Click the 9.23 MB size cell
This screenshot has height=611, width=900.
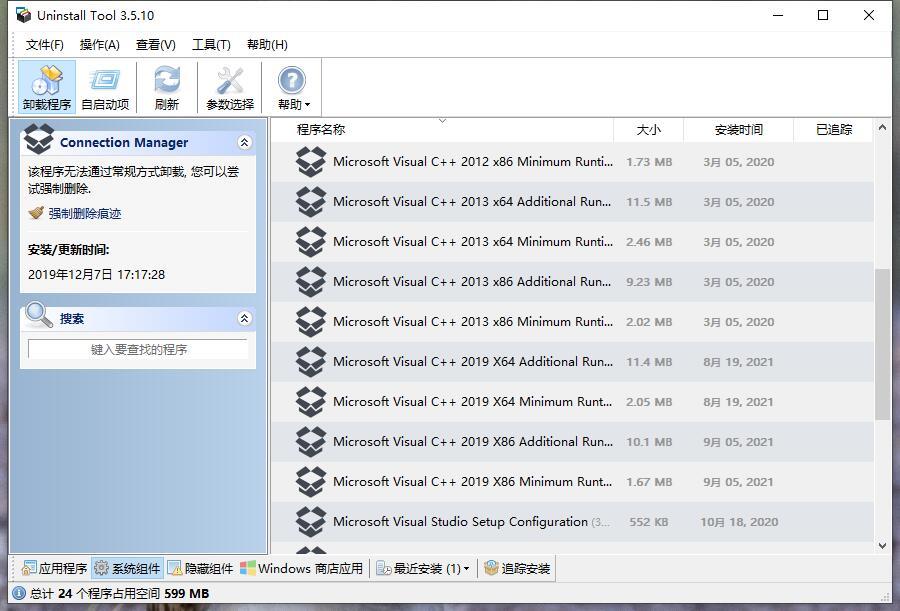point(649,282)
